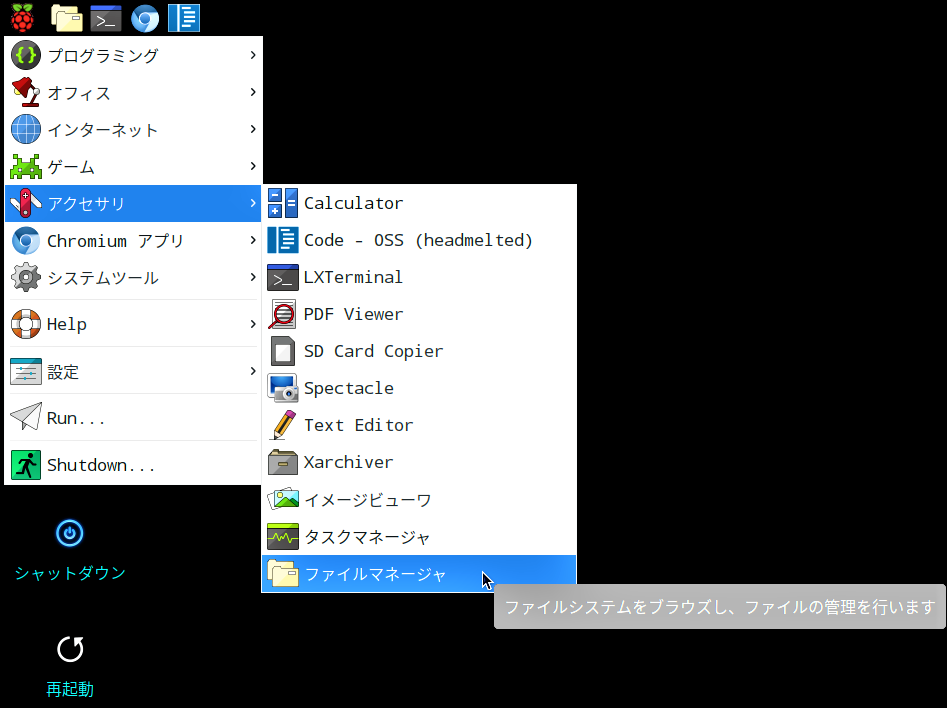Select the ゲーム category label
The image size is (947, 708).
71,167
